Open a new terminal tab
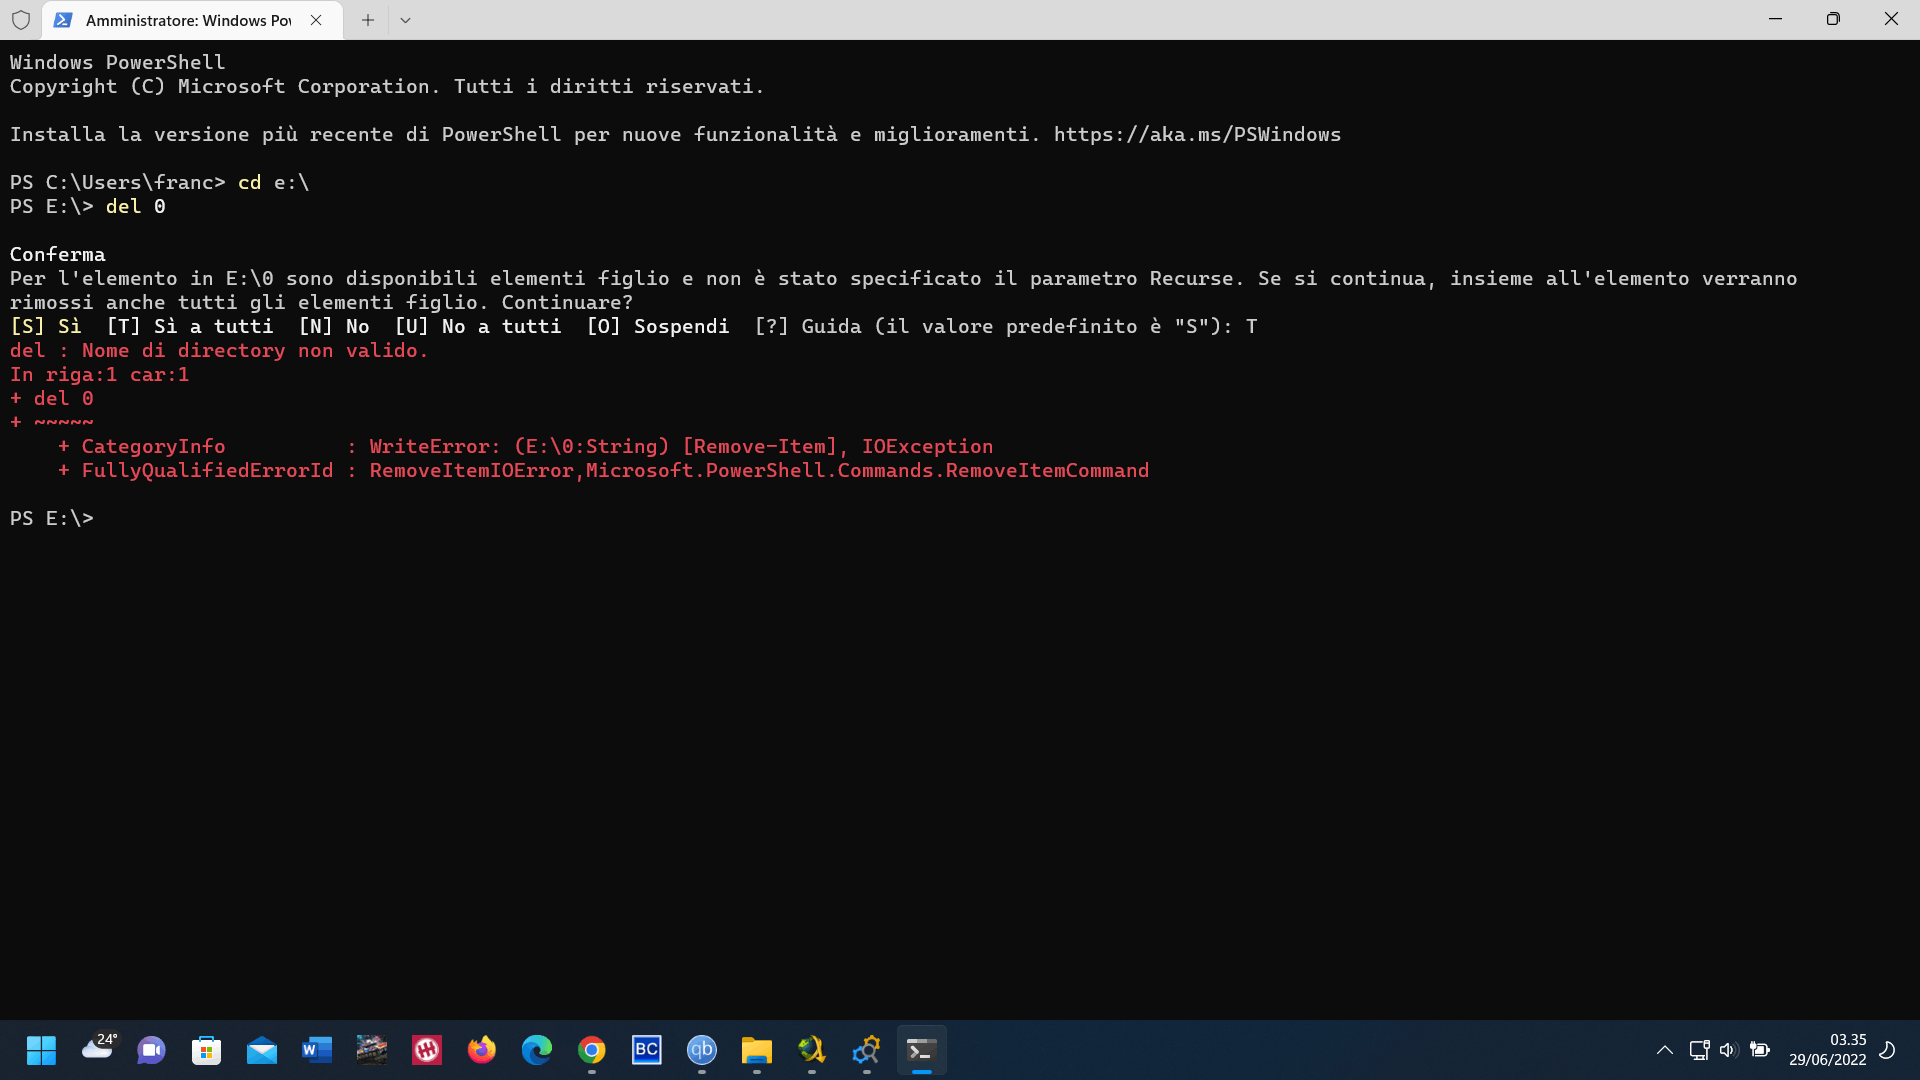This screenshot has width=1920, height=1080. coord(368,20)
